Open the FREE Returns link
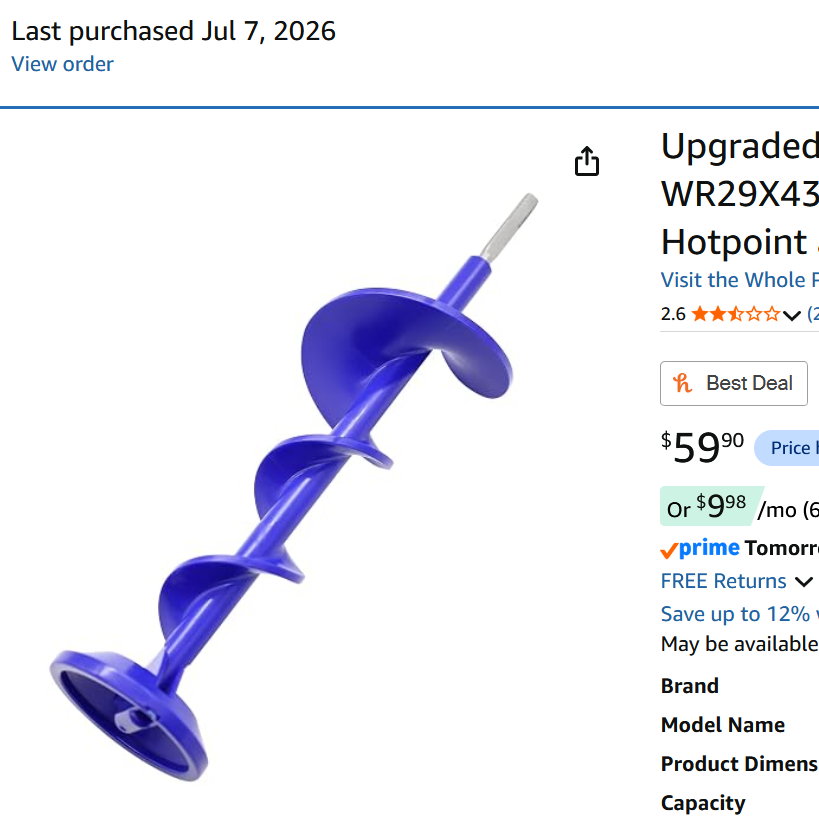 [724, 581]
